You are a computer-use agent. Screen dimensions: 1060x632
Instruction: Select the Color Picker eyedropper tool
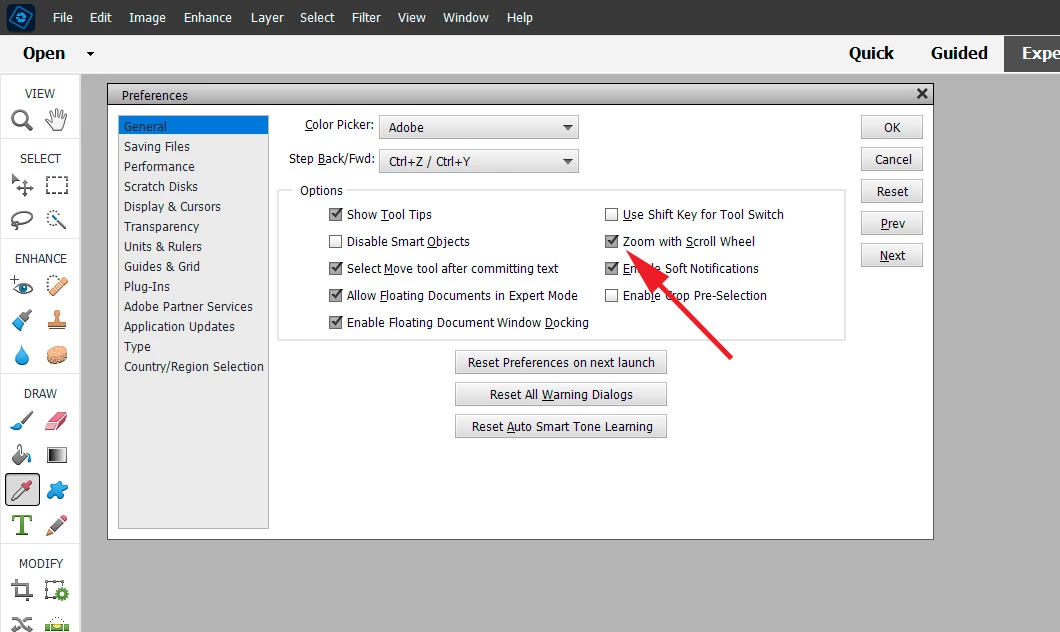point(22,489)
